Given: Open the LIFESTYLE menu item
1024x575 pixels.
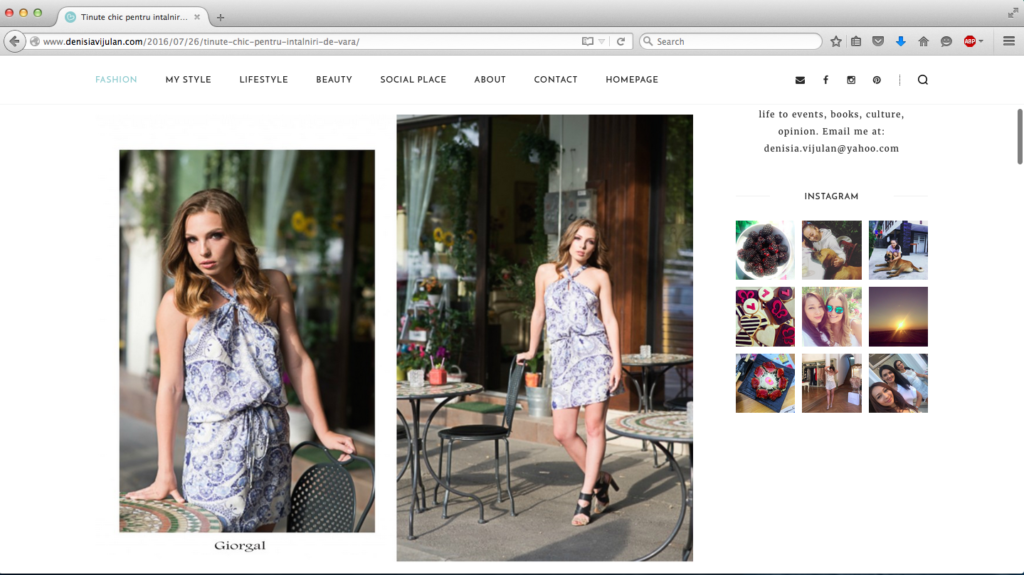Looking at the screenshot, I should (x=263, y=80).
